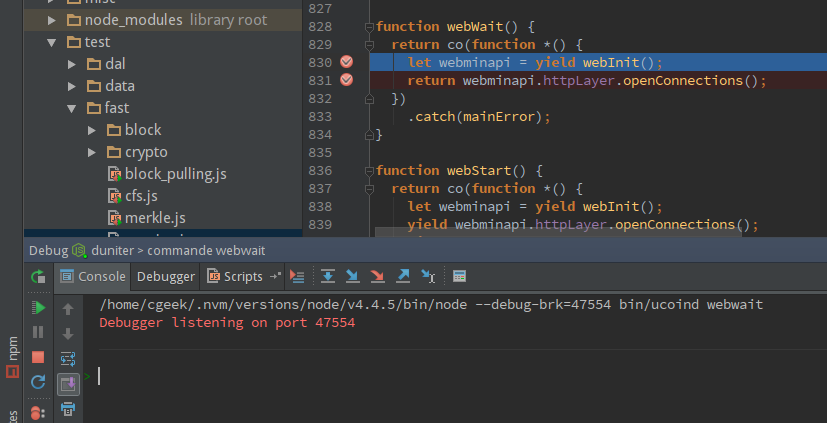This screenshot has width=827, height=423.
Task: Switch to the Scripts tab
Action: 235,276
